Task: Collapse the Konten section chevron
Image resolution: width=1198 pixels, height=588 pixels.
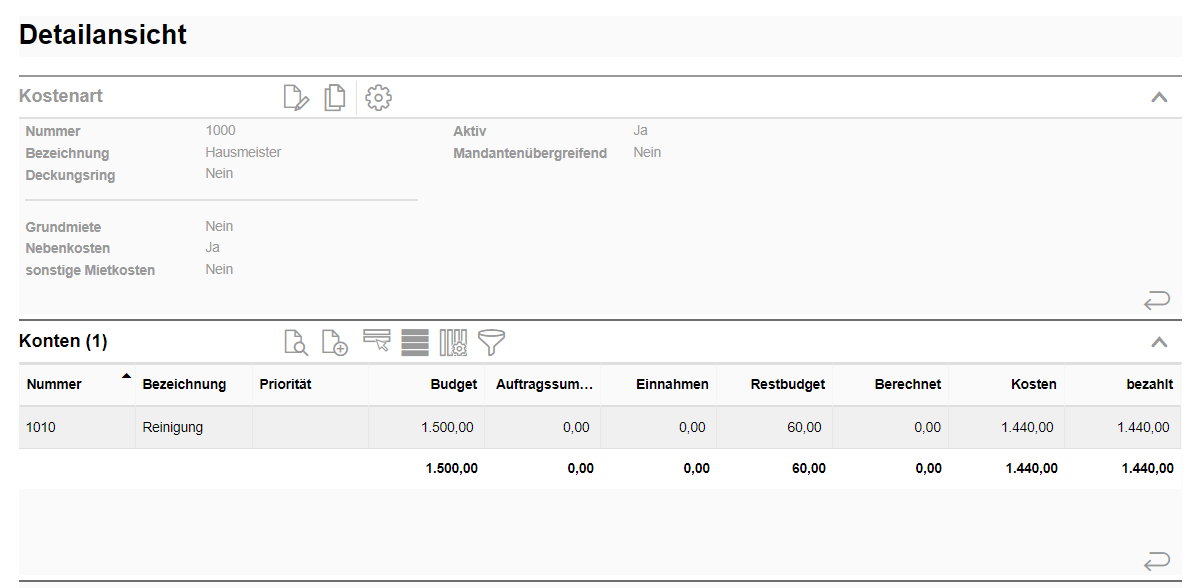Action: (x=1159, y=342)
